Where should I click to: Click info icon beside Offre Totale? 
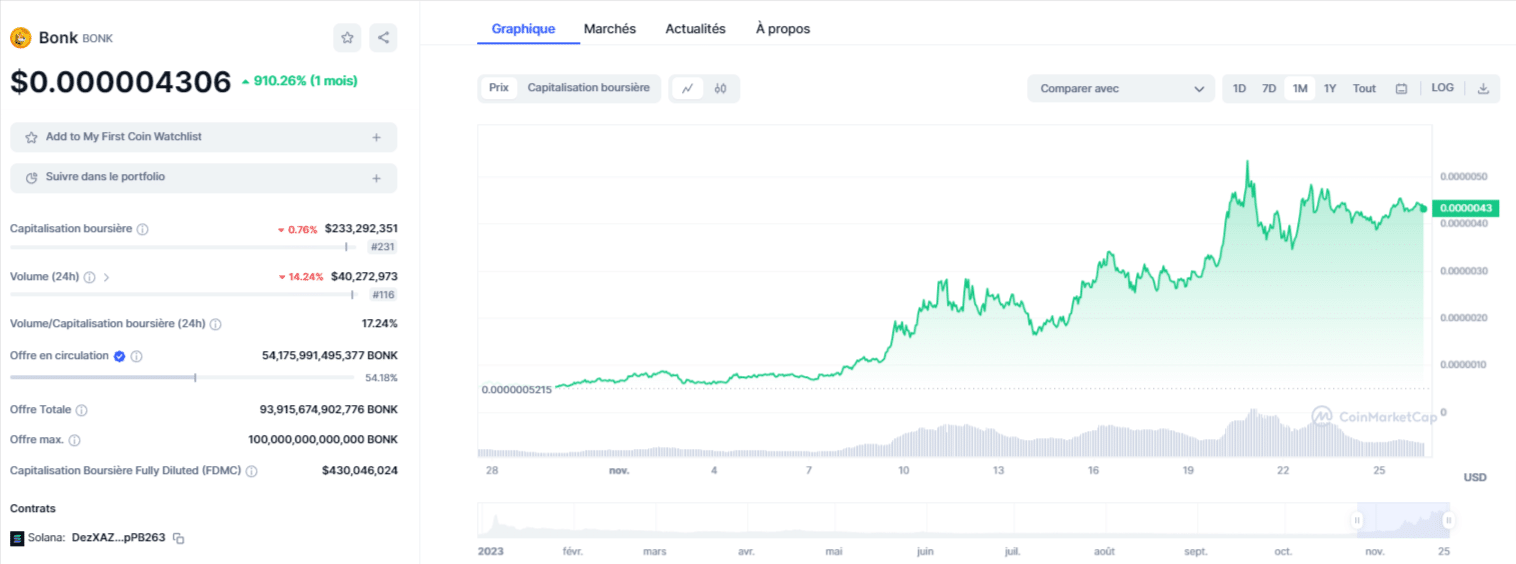82,410
